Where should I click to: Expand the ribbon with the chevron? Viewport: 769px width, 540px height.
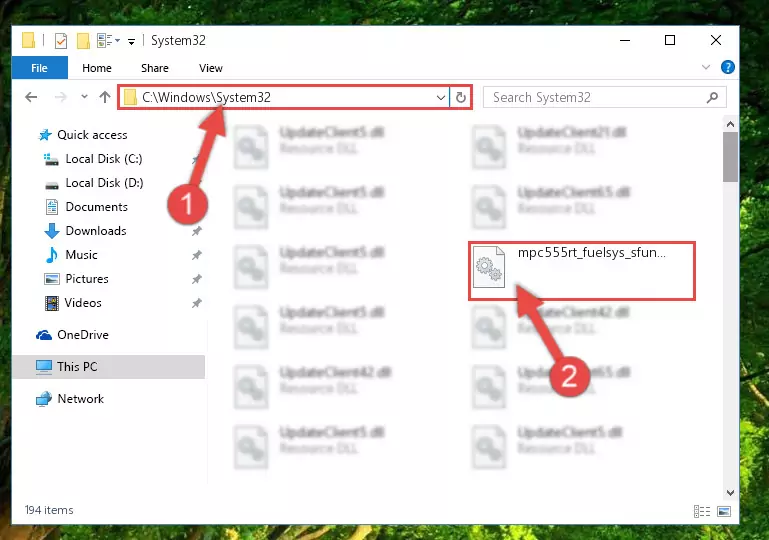click(706, 67)
